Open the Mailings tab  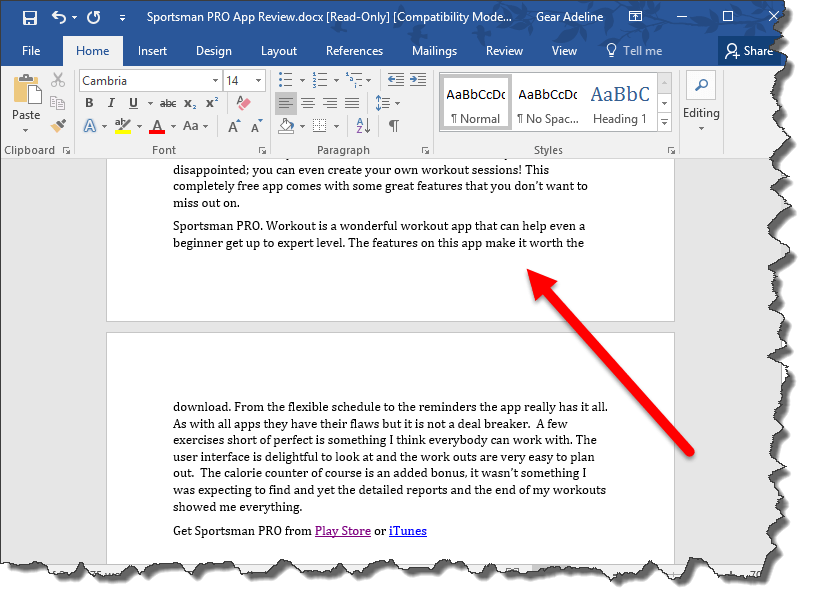tap(434, 51)
